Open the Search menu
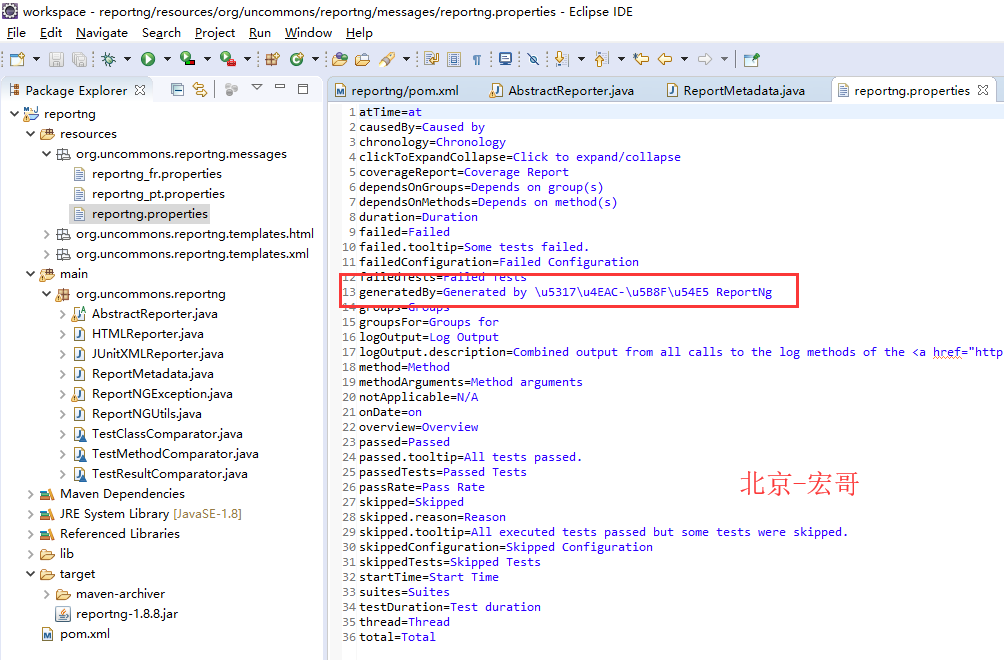 pos(161,33)
